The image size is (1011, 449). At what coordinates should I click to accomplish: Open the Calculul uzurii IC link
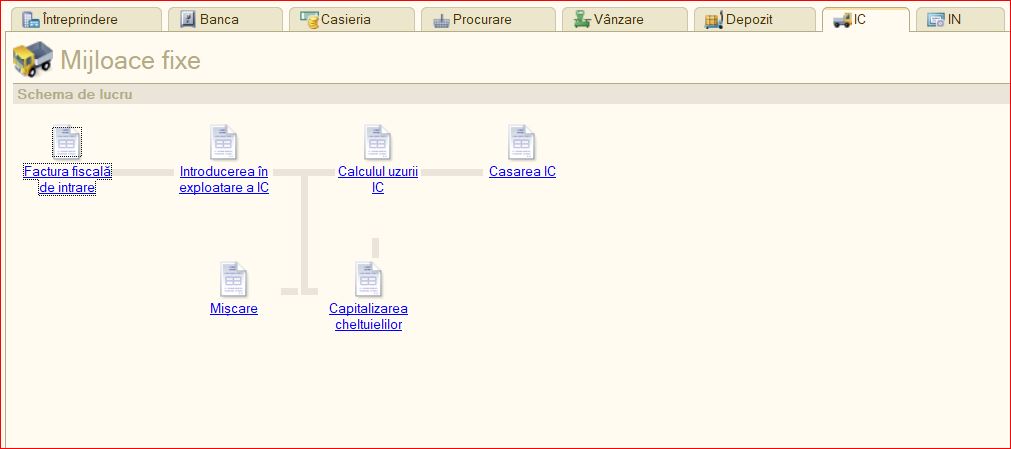pos(377,179)
